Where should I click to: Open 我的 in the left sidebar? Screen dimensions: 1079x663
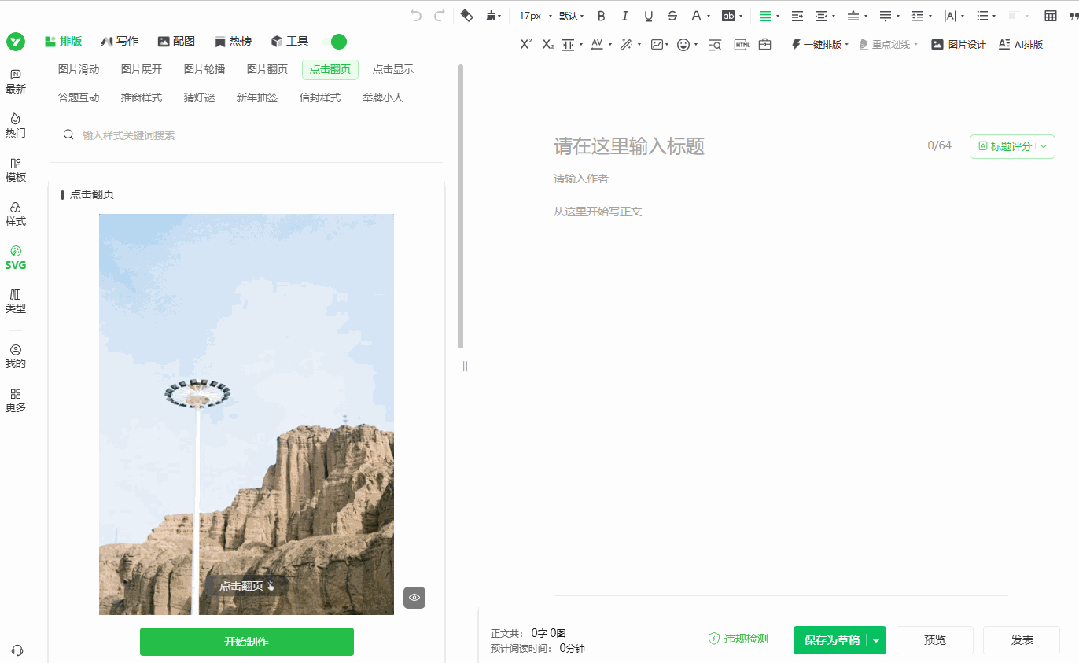[15, 357]
